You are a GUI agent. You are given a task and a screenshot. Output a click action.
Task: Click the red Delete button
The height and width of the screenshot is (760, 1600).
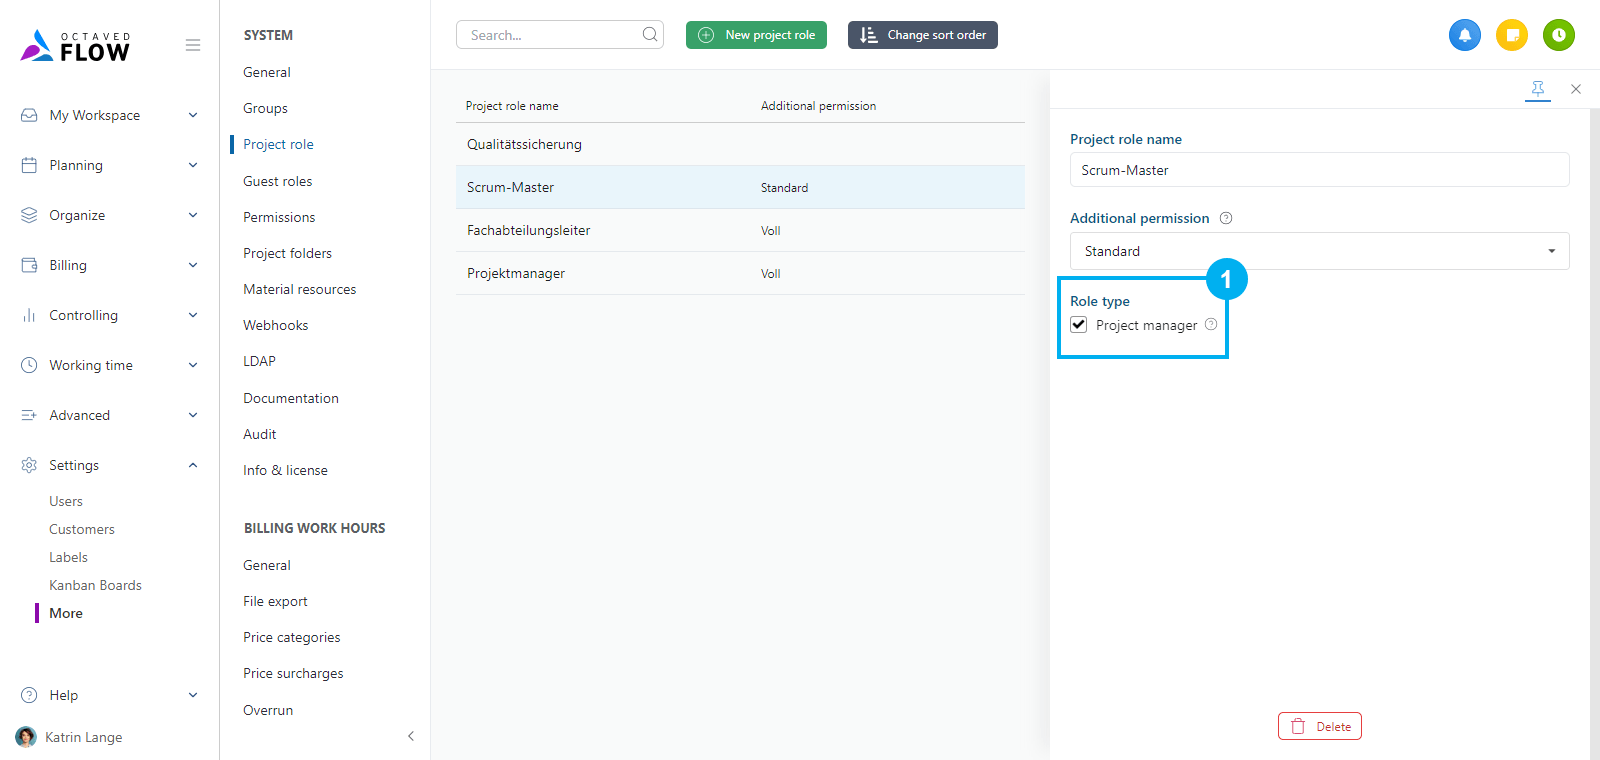[x=1320, y=726]
